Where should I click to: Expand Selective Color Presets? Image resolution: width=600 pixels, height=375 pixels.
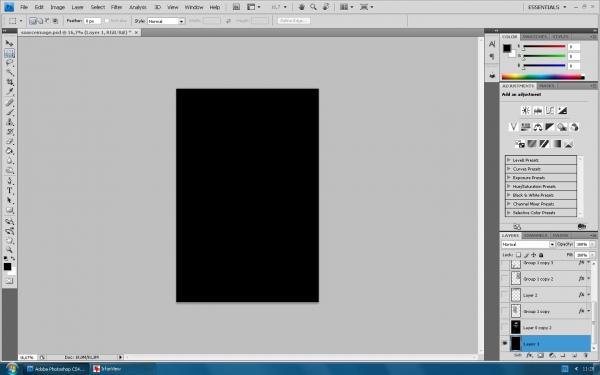[509, 212]
